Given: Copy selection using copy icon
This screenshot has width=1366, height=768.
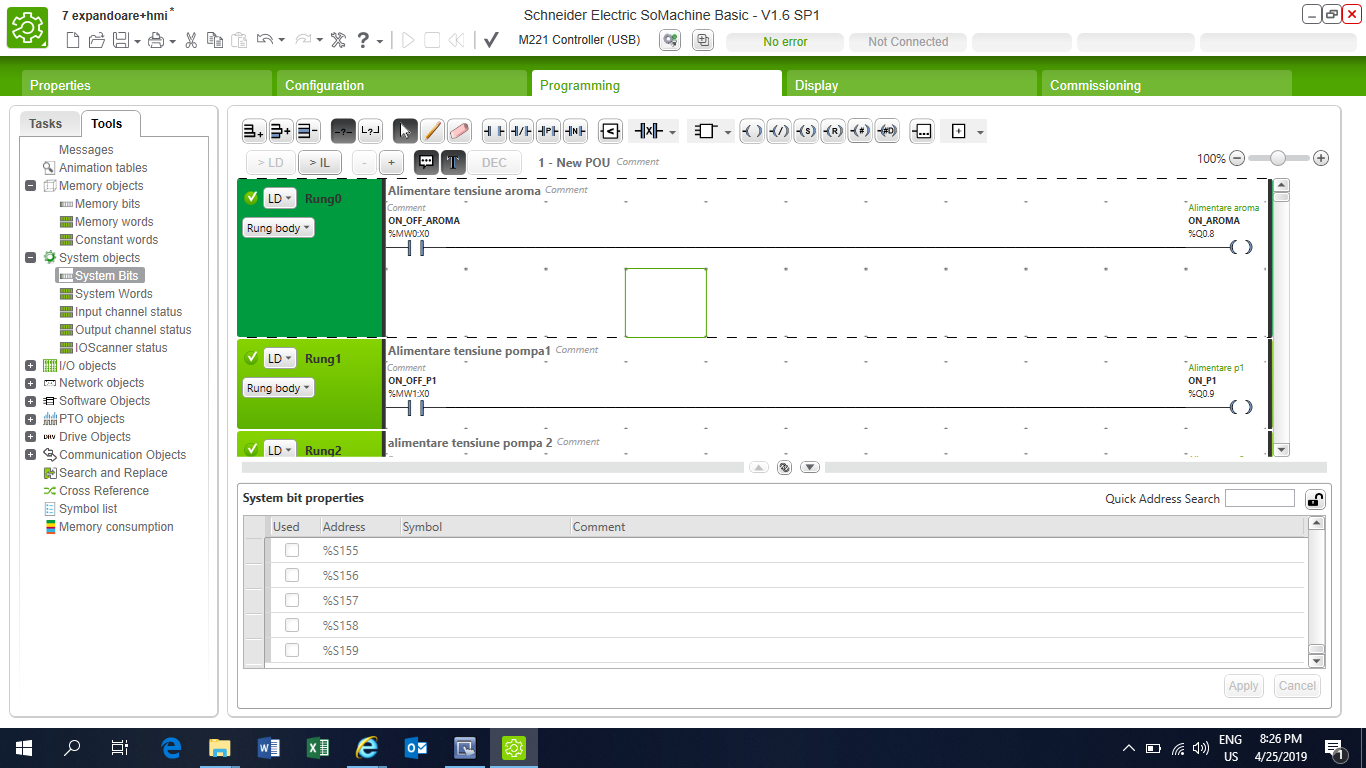Looking at the screenshot, I should tap(215, 41).
